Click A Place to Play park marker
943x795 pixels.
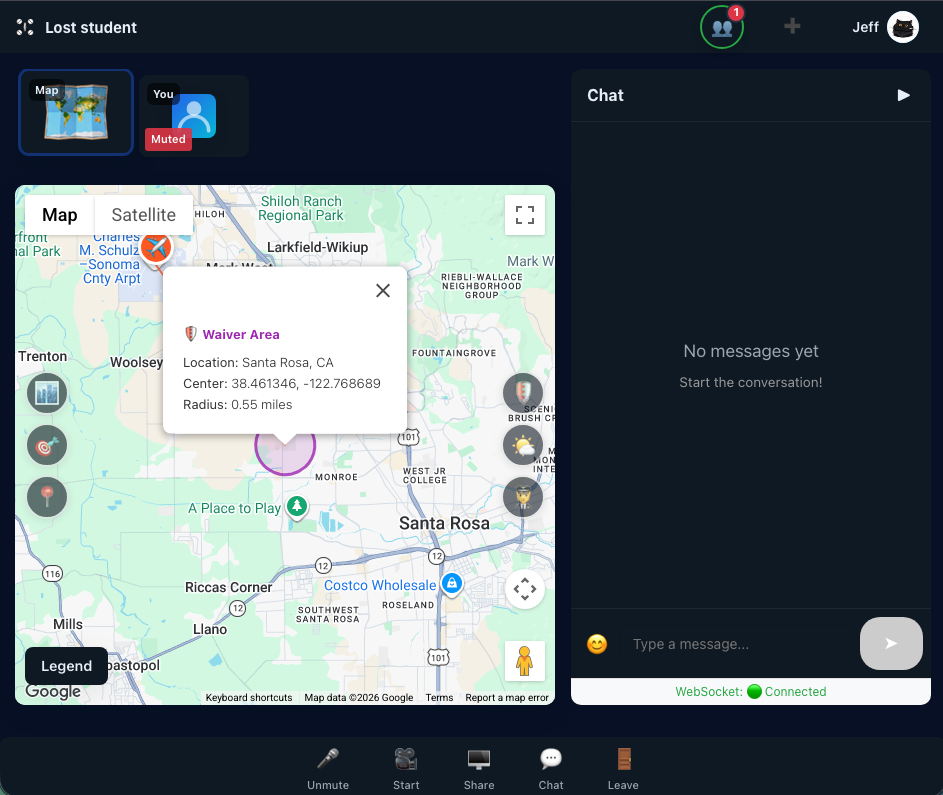[296, 506]
